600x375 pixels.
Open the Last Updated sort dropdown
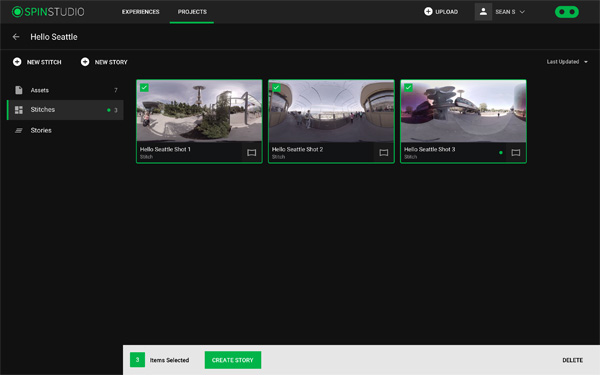[x=567, y=62]
